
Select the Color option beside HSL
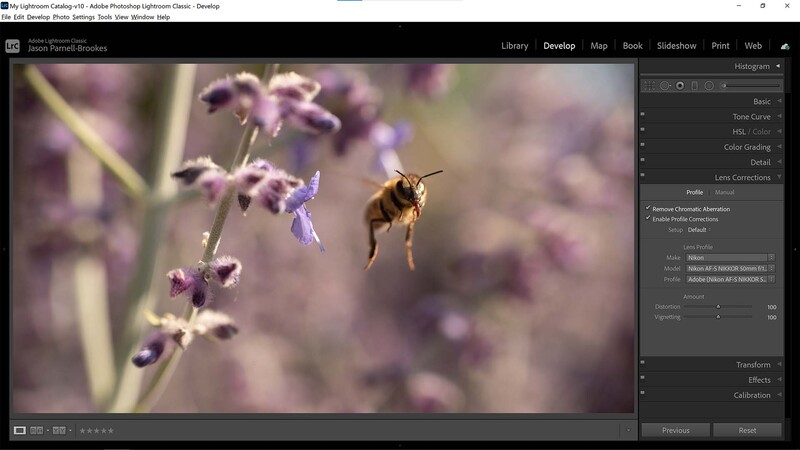761,132
